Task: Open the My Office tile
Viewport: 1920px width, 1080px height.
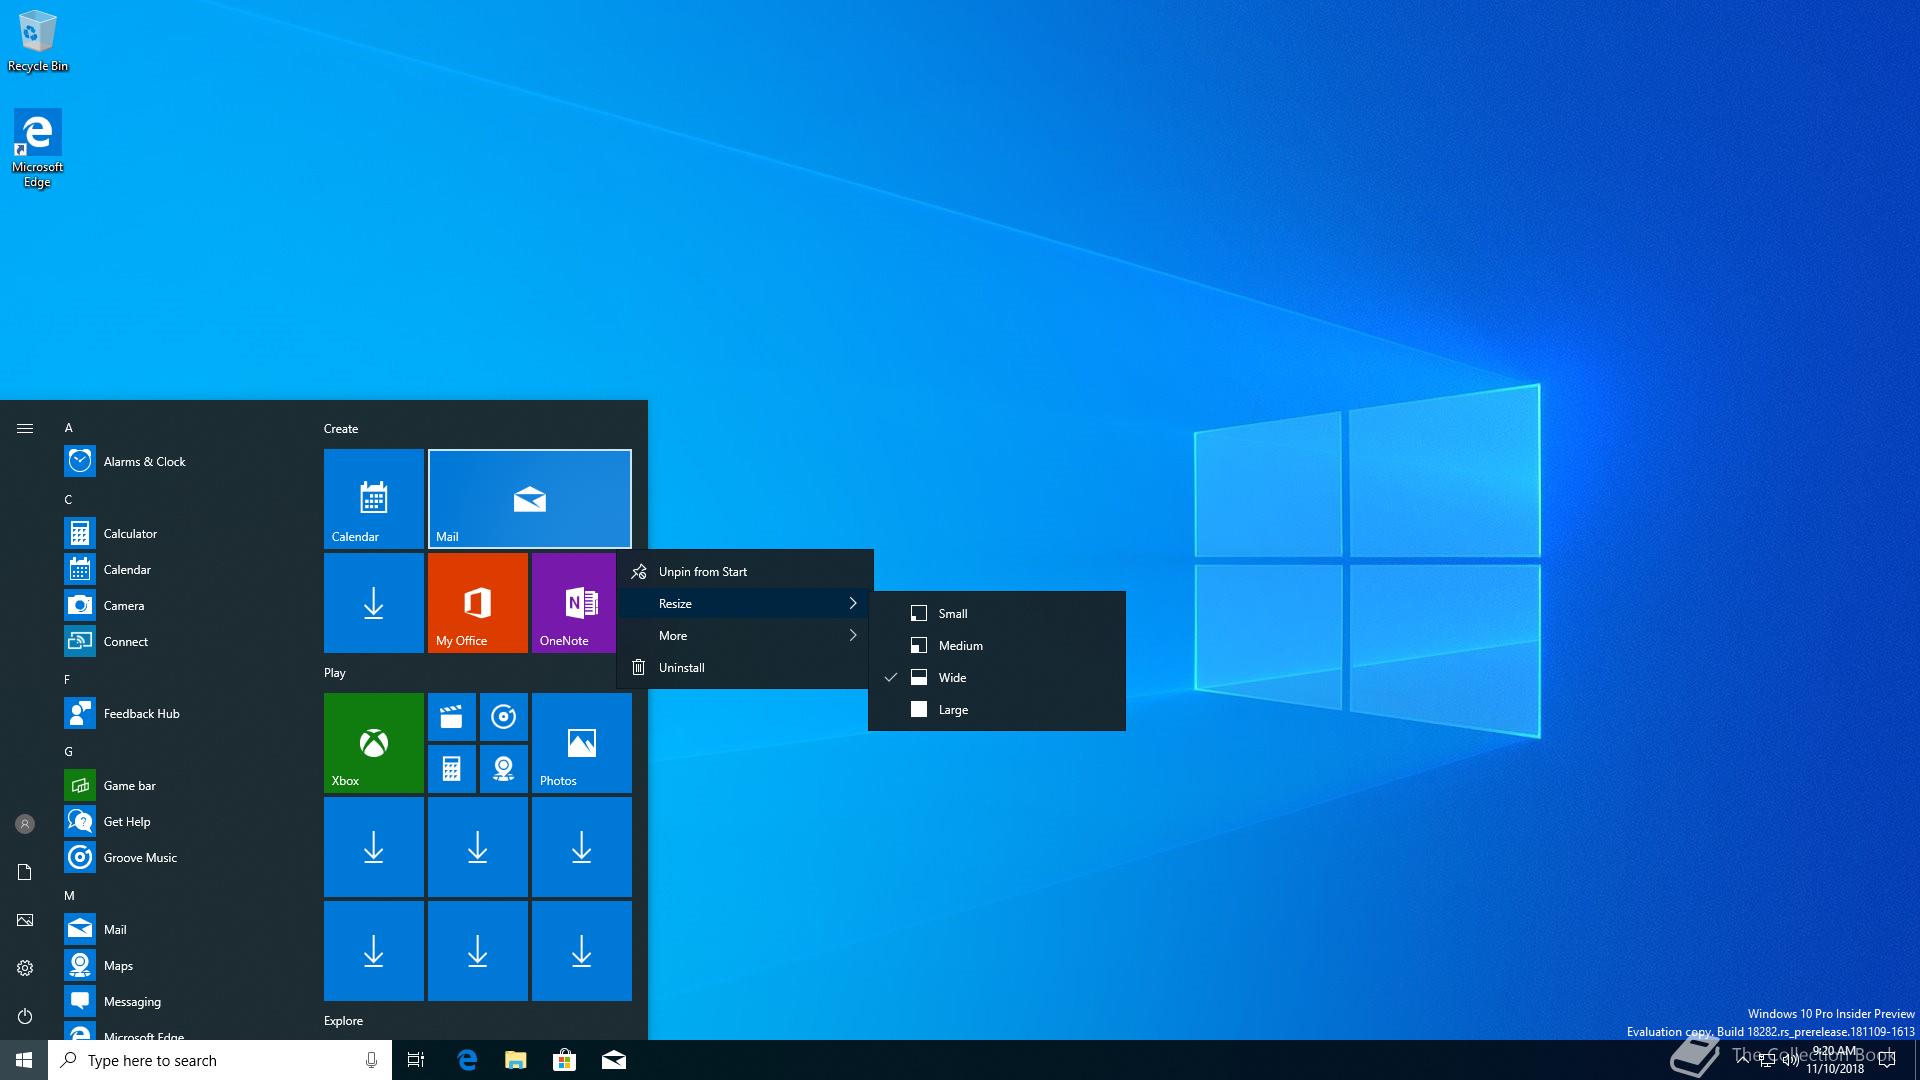Action: pyautogui.click(x=478, y=603)
